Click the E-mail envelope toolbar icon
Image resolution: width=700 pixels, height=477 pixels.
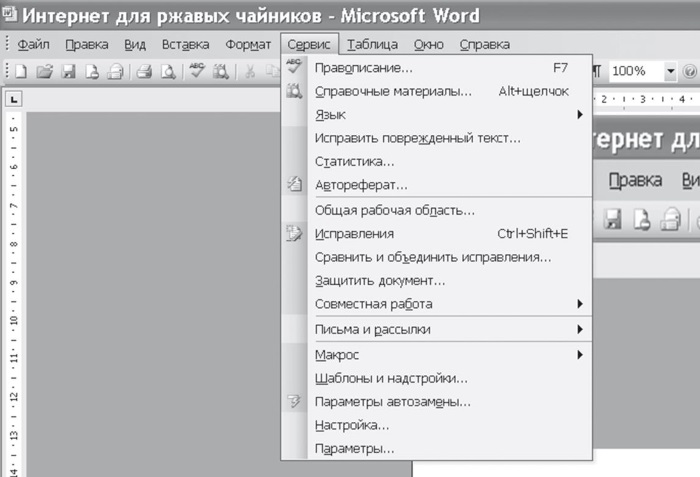[x=115, y=71]
